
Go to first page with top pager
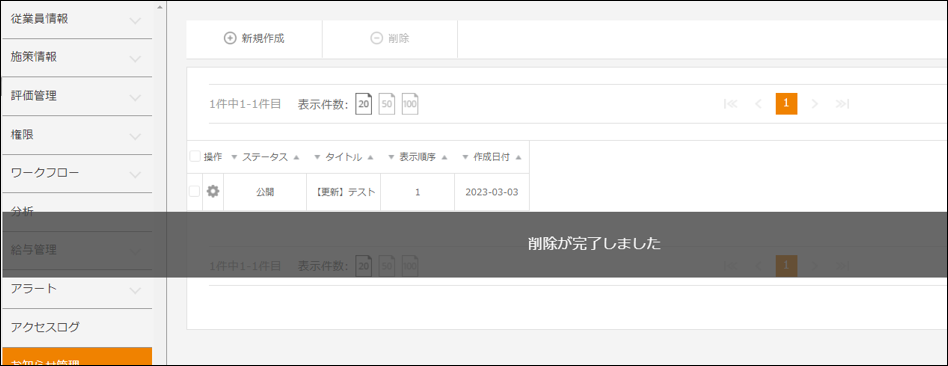[x=730, y=104]
